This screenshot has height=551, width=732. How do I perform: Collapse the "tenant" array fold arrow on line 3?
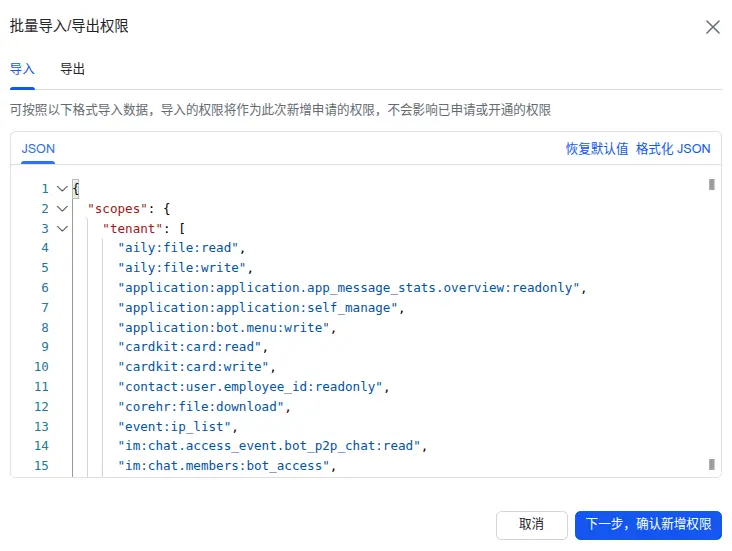[62, 229]
